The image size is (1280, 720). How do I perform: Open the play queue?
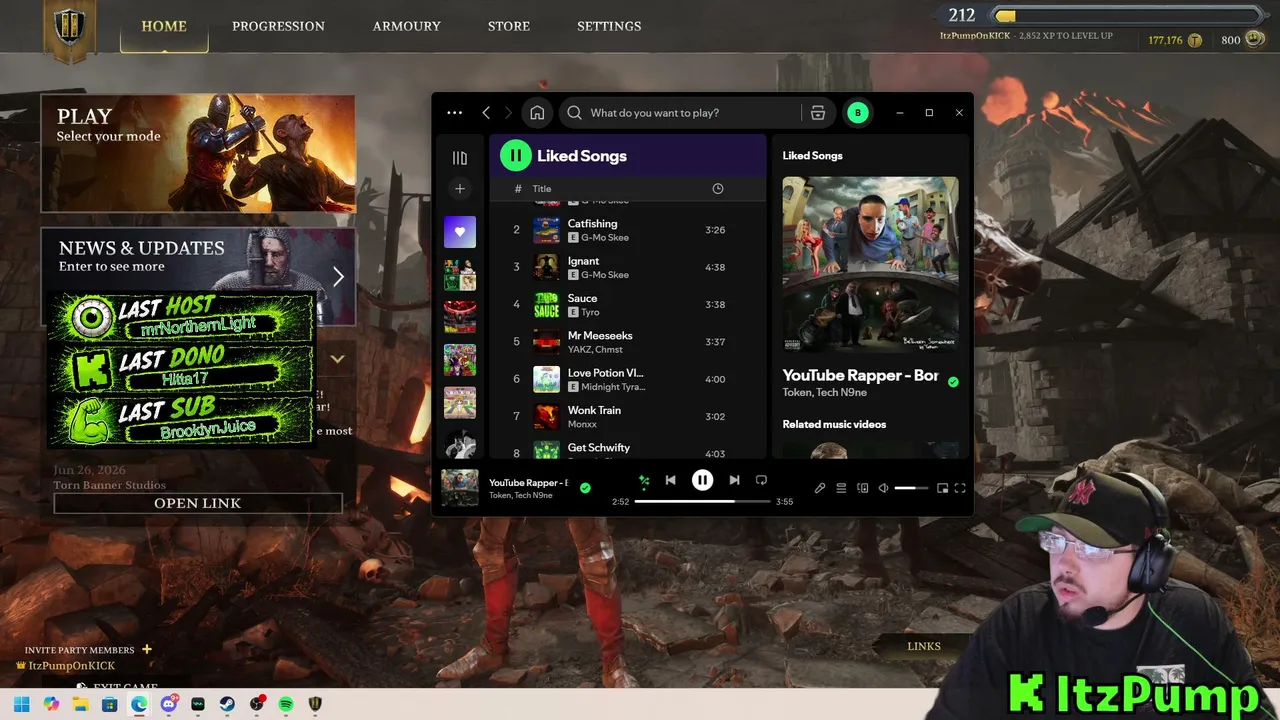tap(841, 488)
